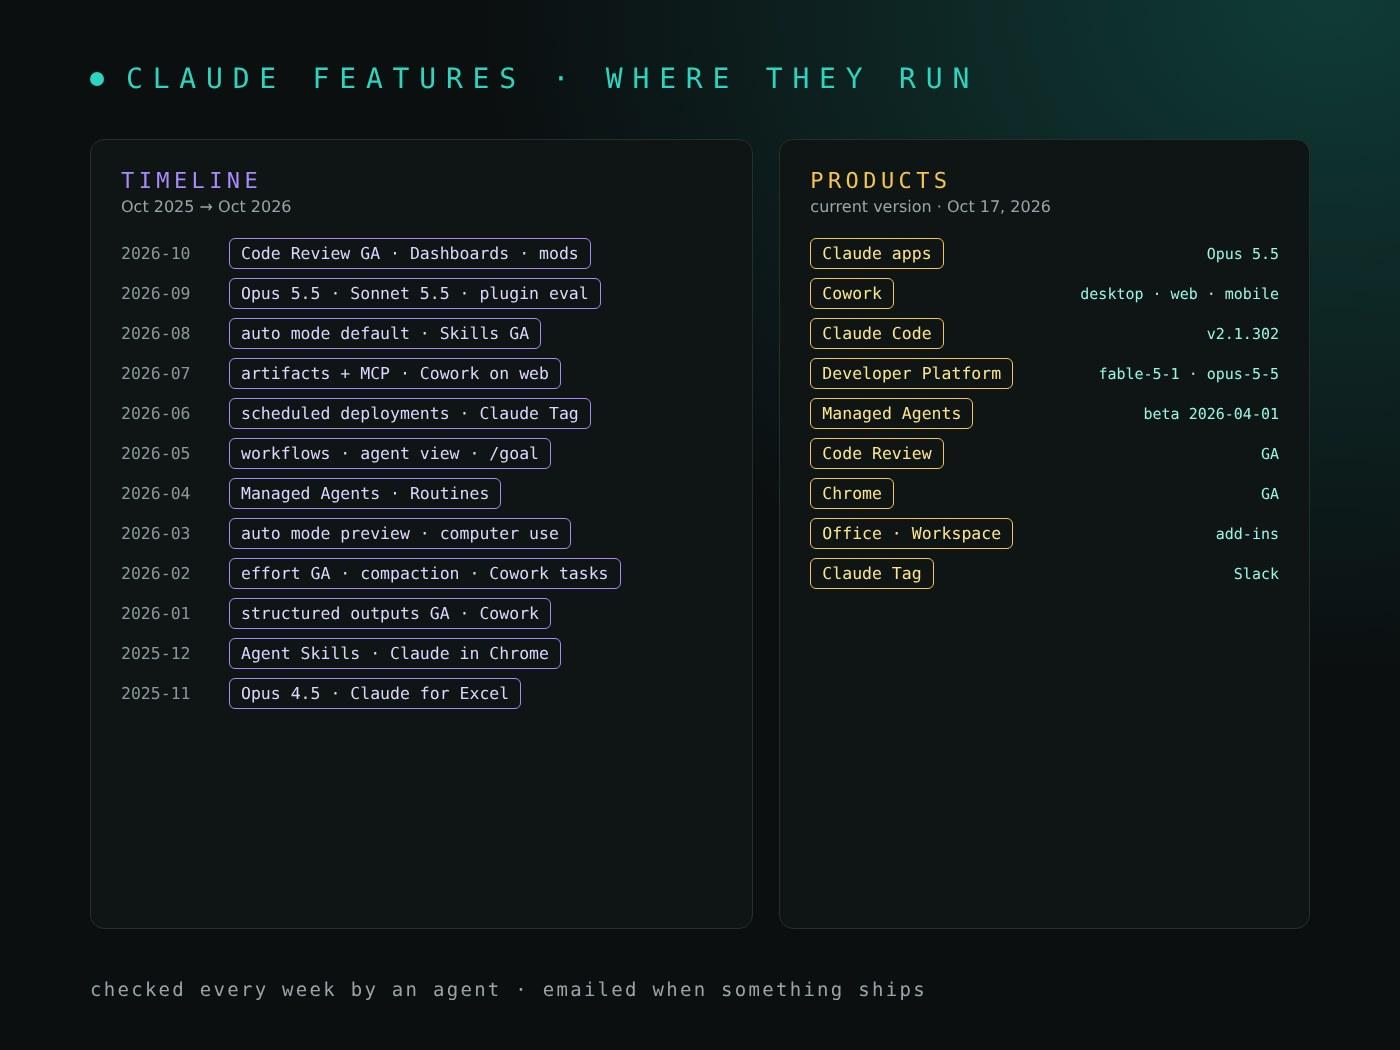This screenshot has height=1050, width=1400.
Task: Click the teal dot beside the page title
Action: (97, 79)
